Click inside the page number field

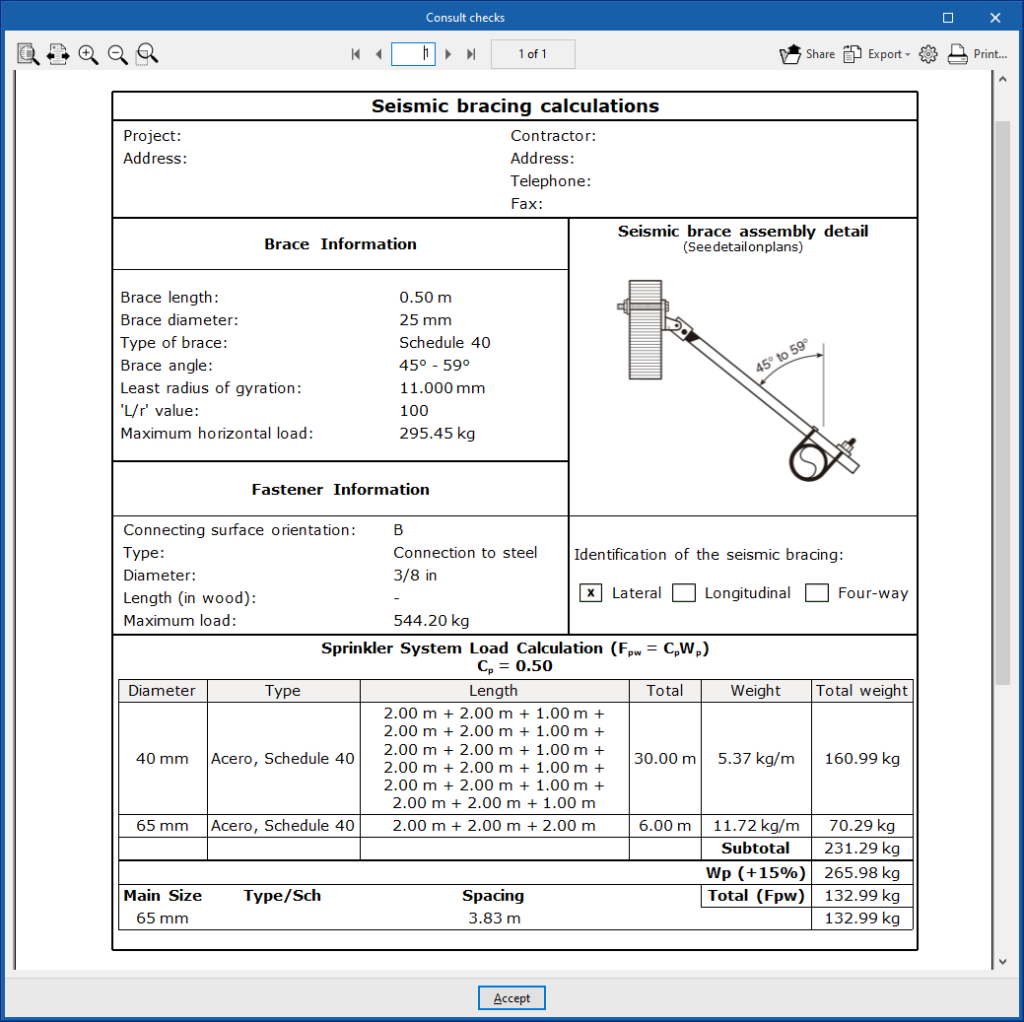coord(413,54)
